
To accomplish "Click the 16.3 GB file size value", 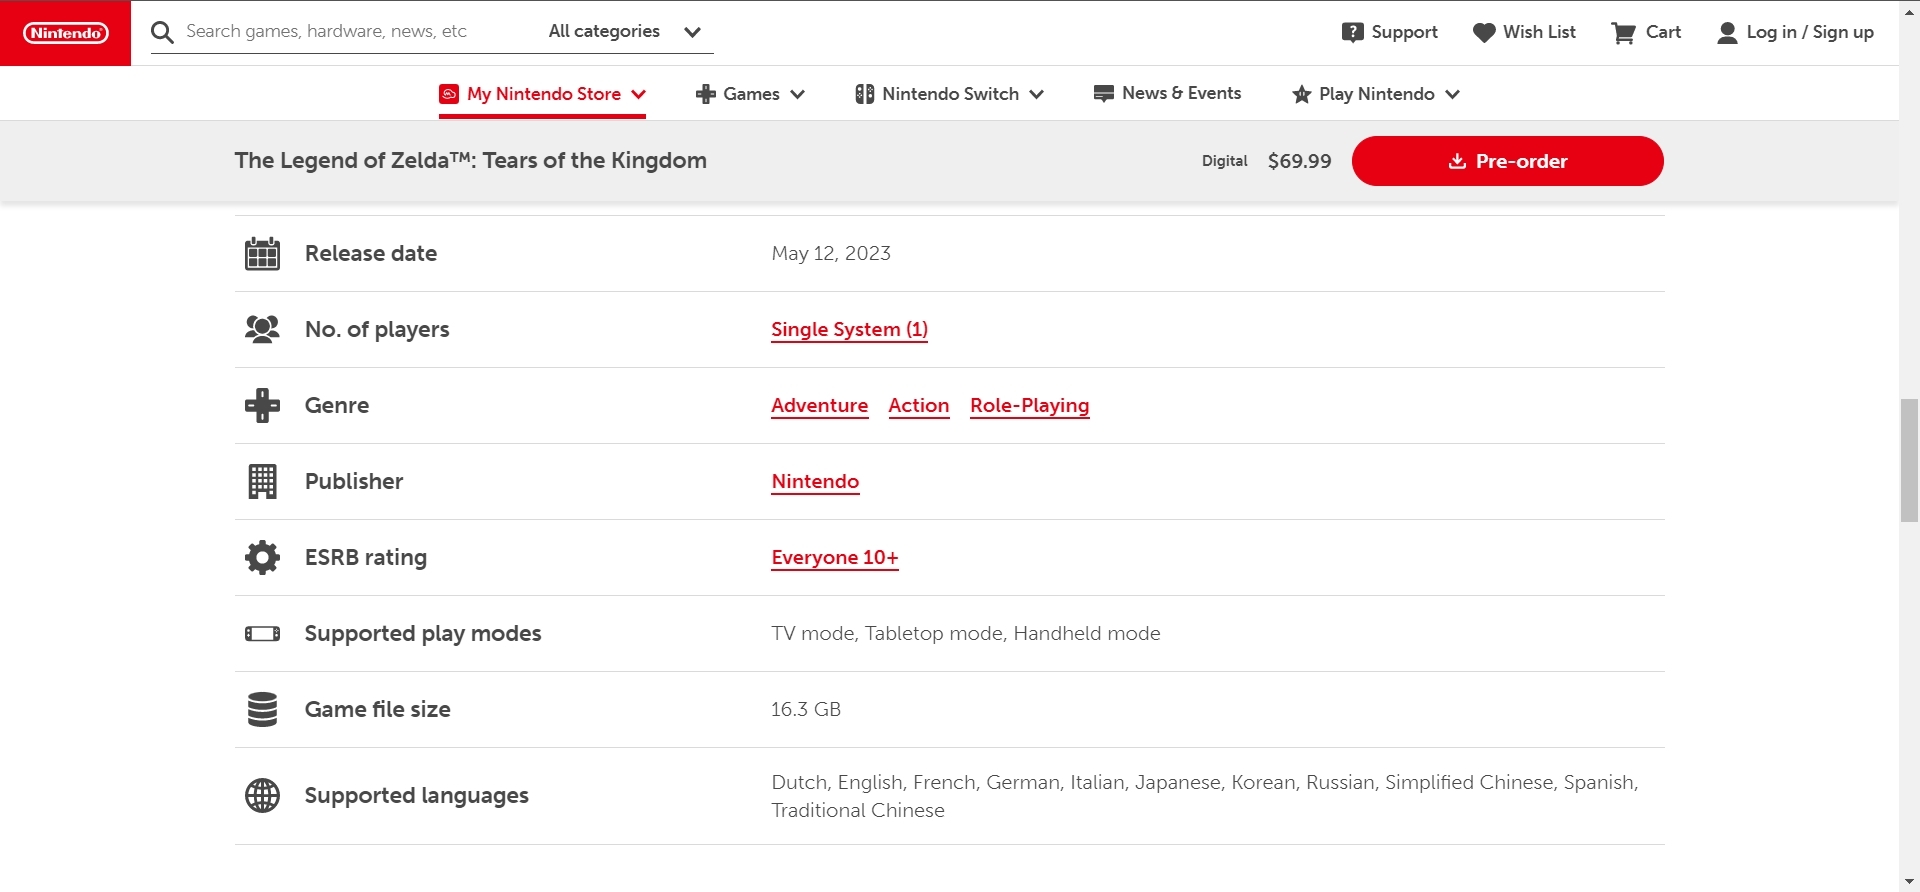I will (806, 709).
